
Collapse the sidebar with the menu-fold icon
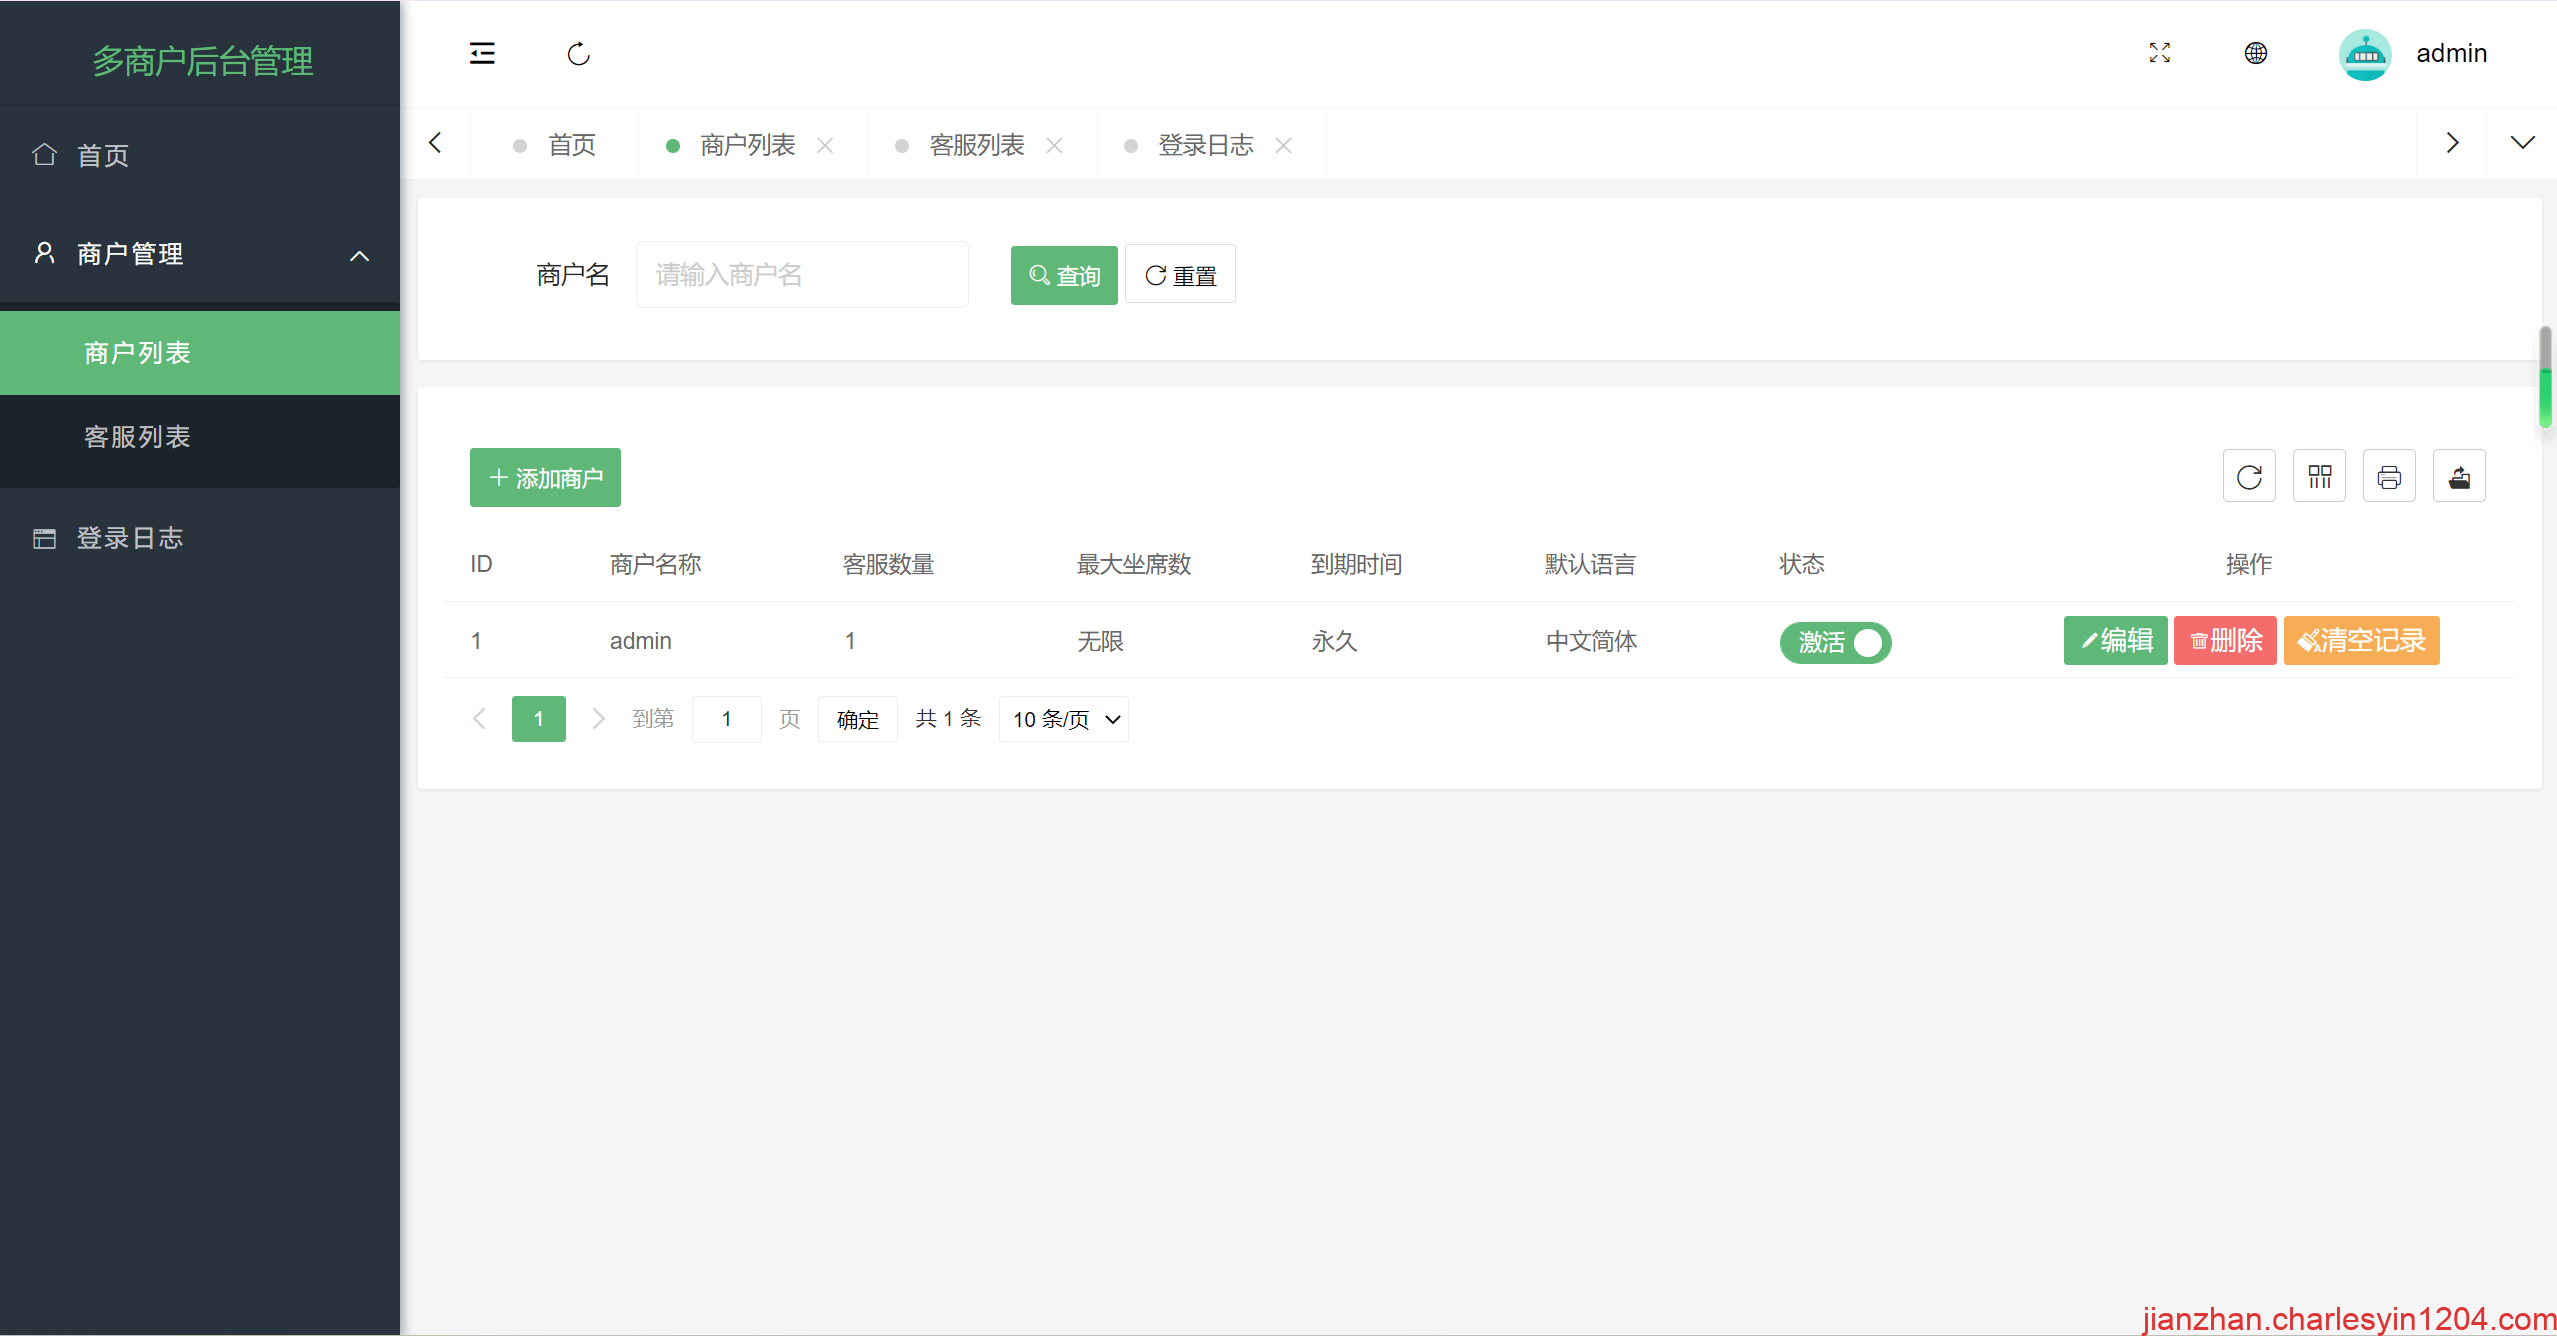coord(482,53)
